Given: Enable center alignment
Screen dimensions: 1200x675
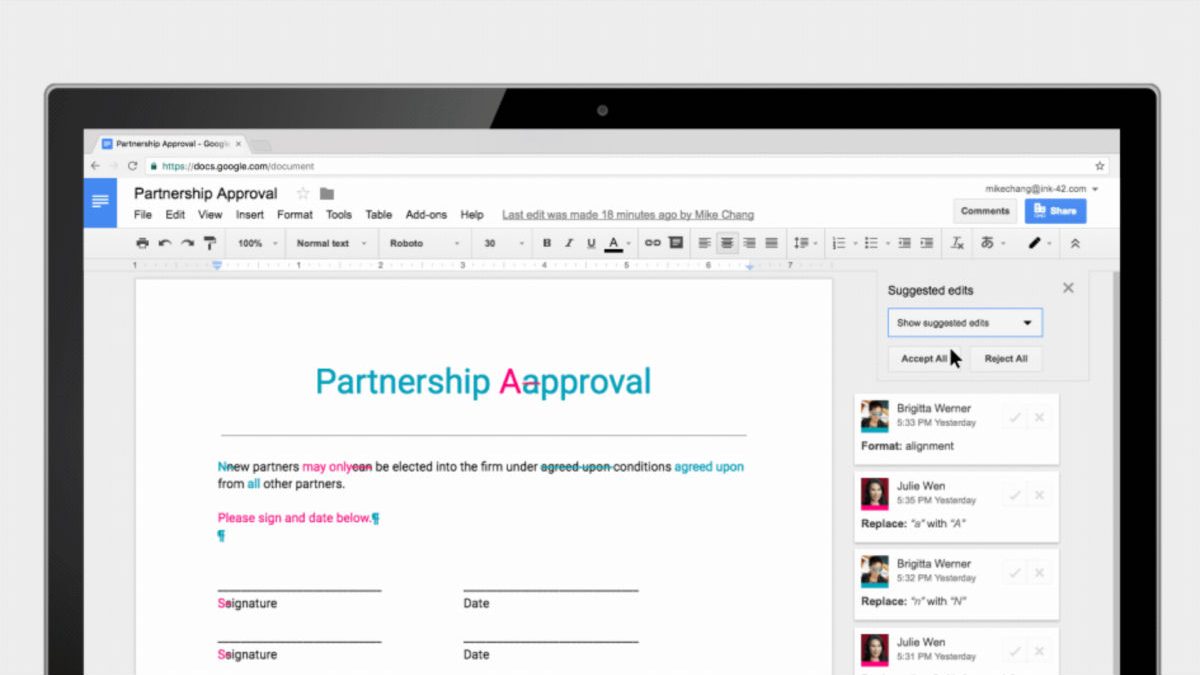Looking at the screenshot, I should coord(727,243).
